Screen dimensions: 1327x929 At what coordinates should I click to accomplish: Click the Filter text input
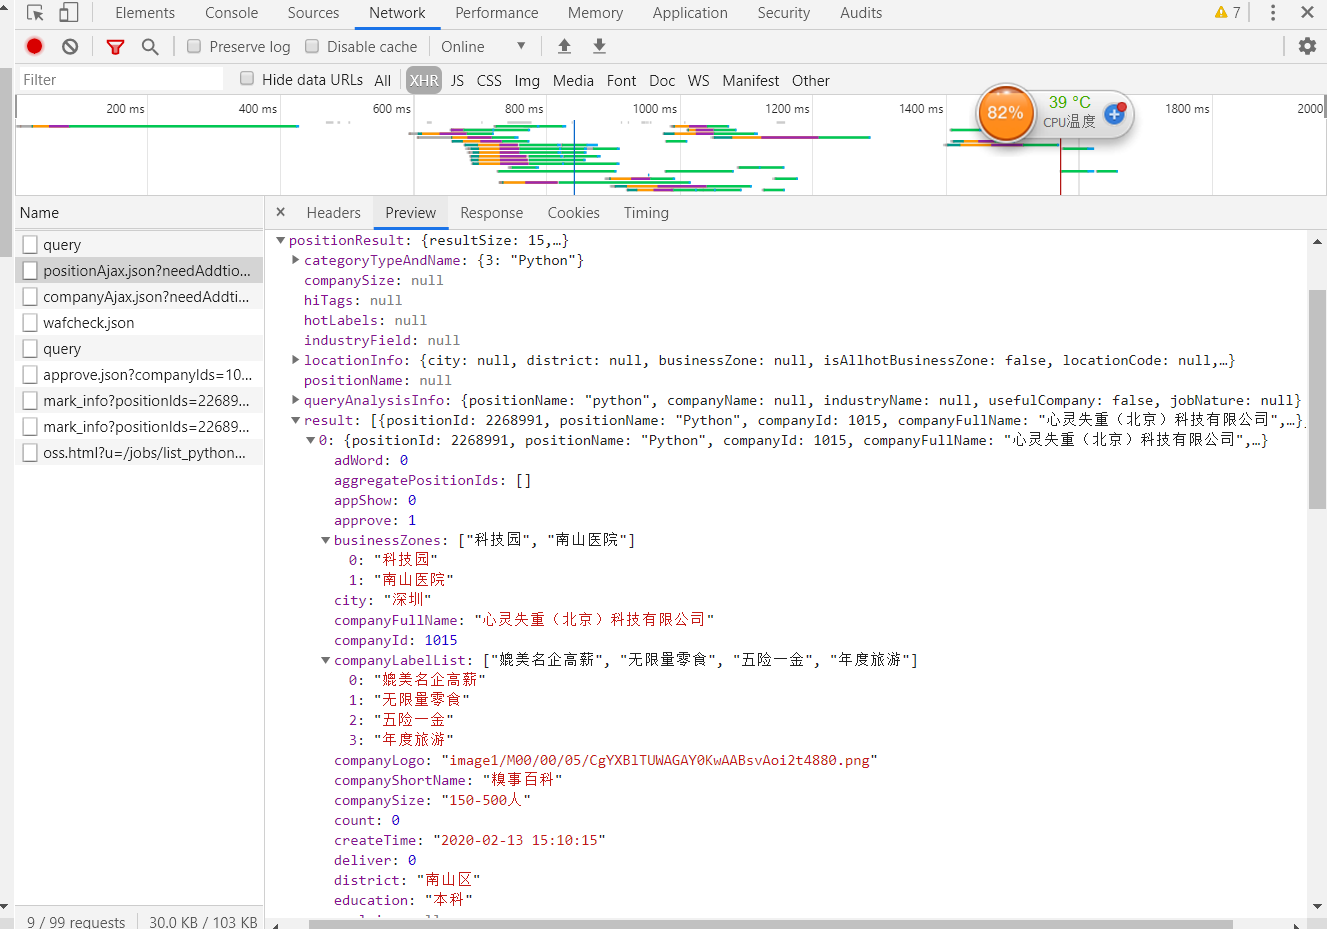tap(120, 80)
